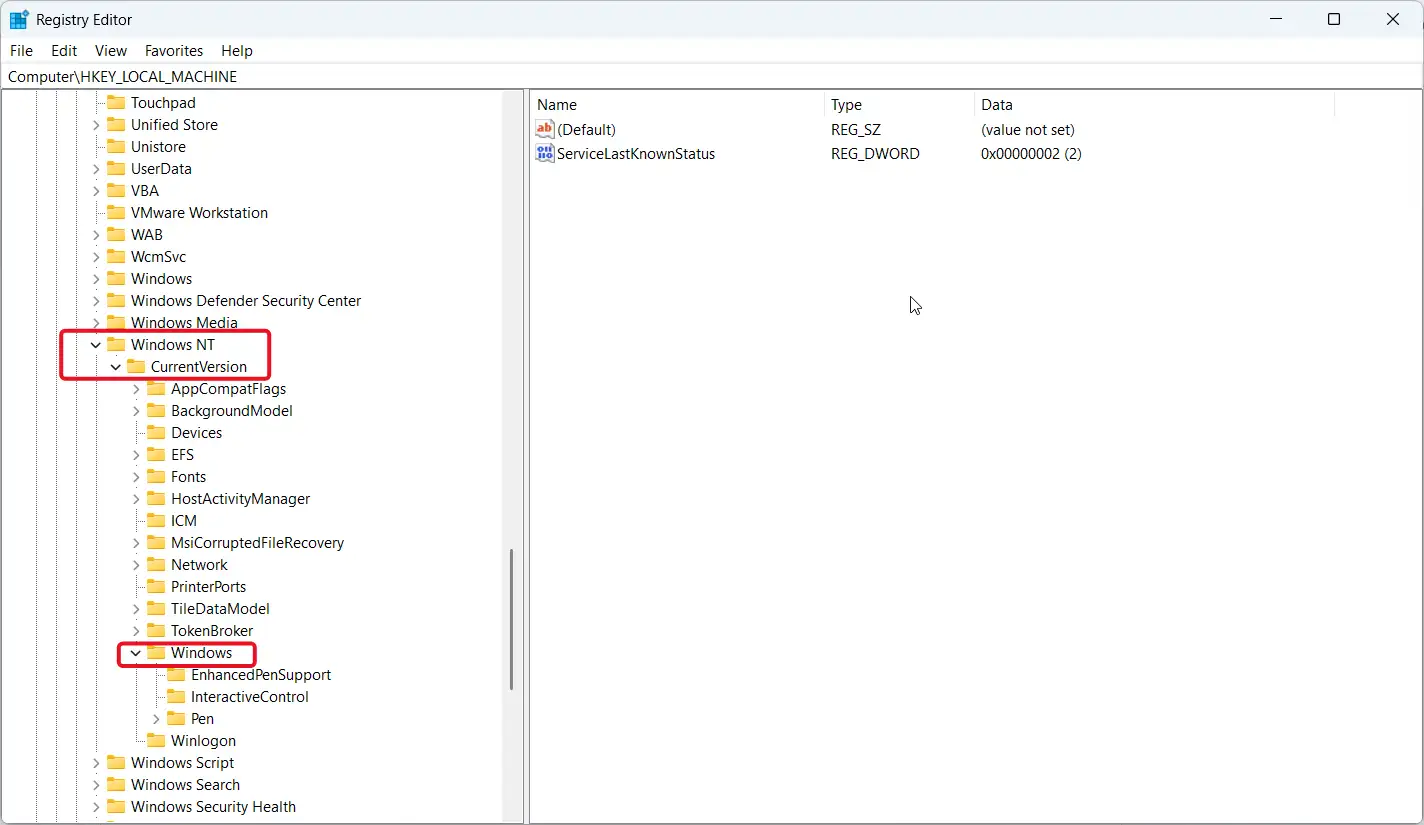Select the Touchpad folder icon

[x=116, y=103]
